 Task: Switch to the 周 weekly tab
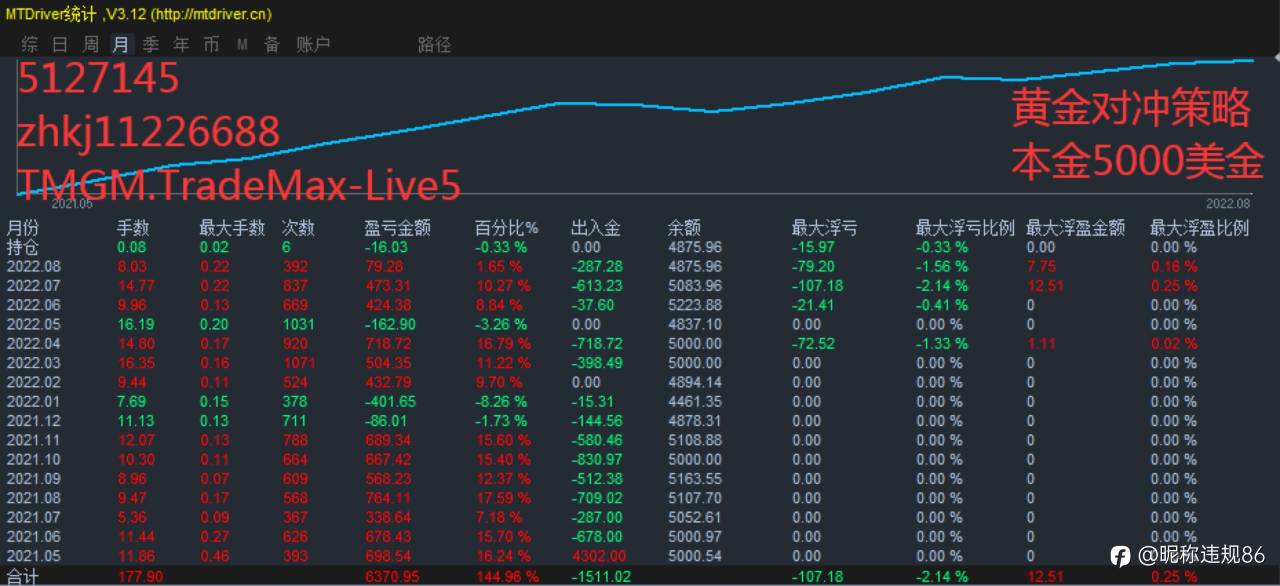[x=91, y=45]
